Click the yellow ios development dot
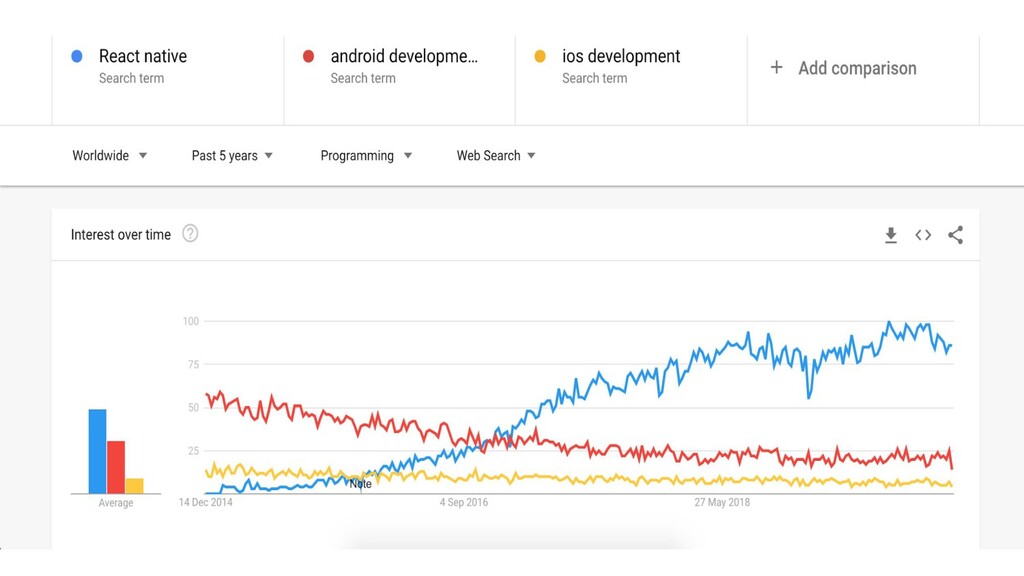This screenshot has height=576, width=1024. tap(540, 57)
